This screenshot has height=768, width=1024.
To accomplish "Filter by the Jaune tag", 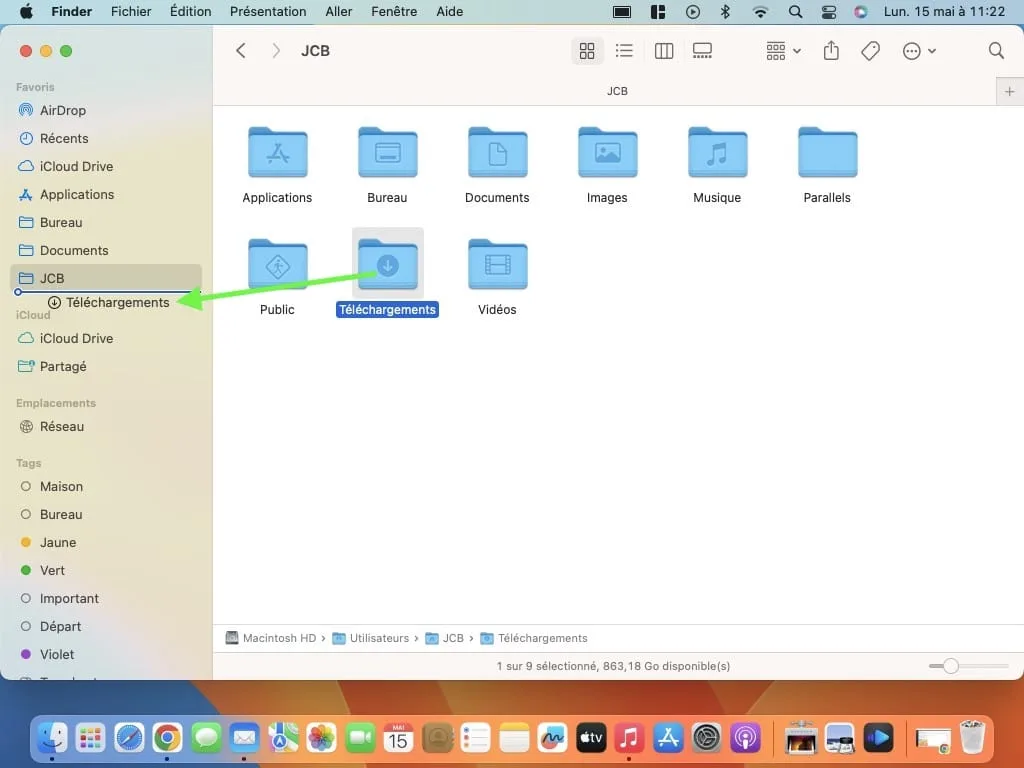I will [x=57, y=543].
